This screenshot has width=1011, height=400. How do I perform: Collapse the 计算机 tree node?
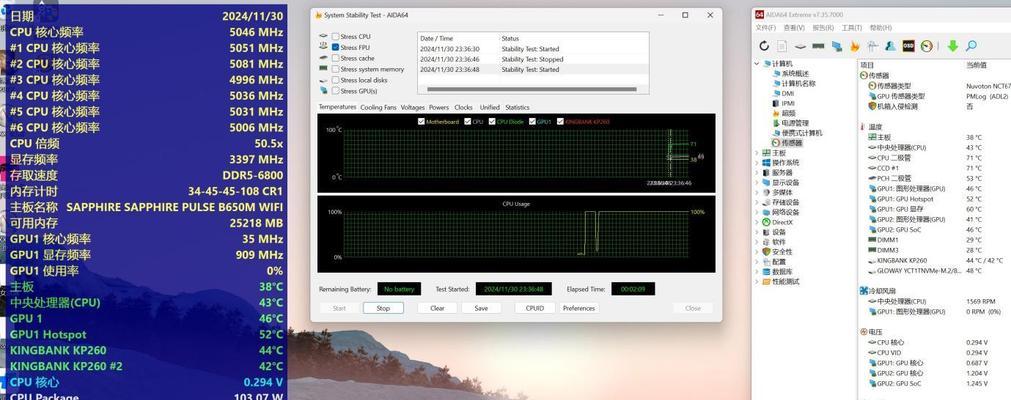click(x=757, y=64)
